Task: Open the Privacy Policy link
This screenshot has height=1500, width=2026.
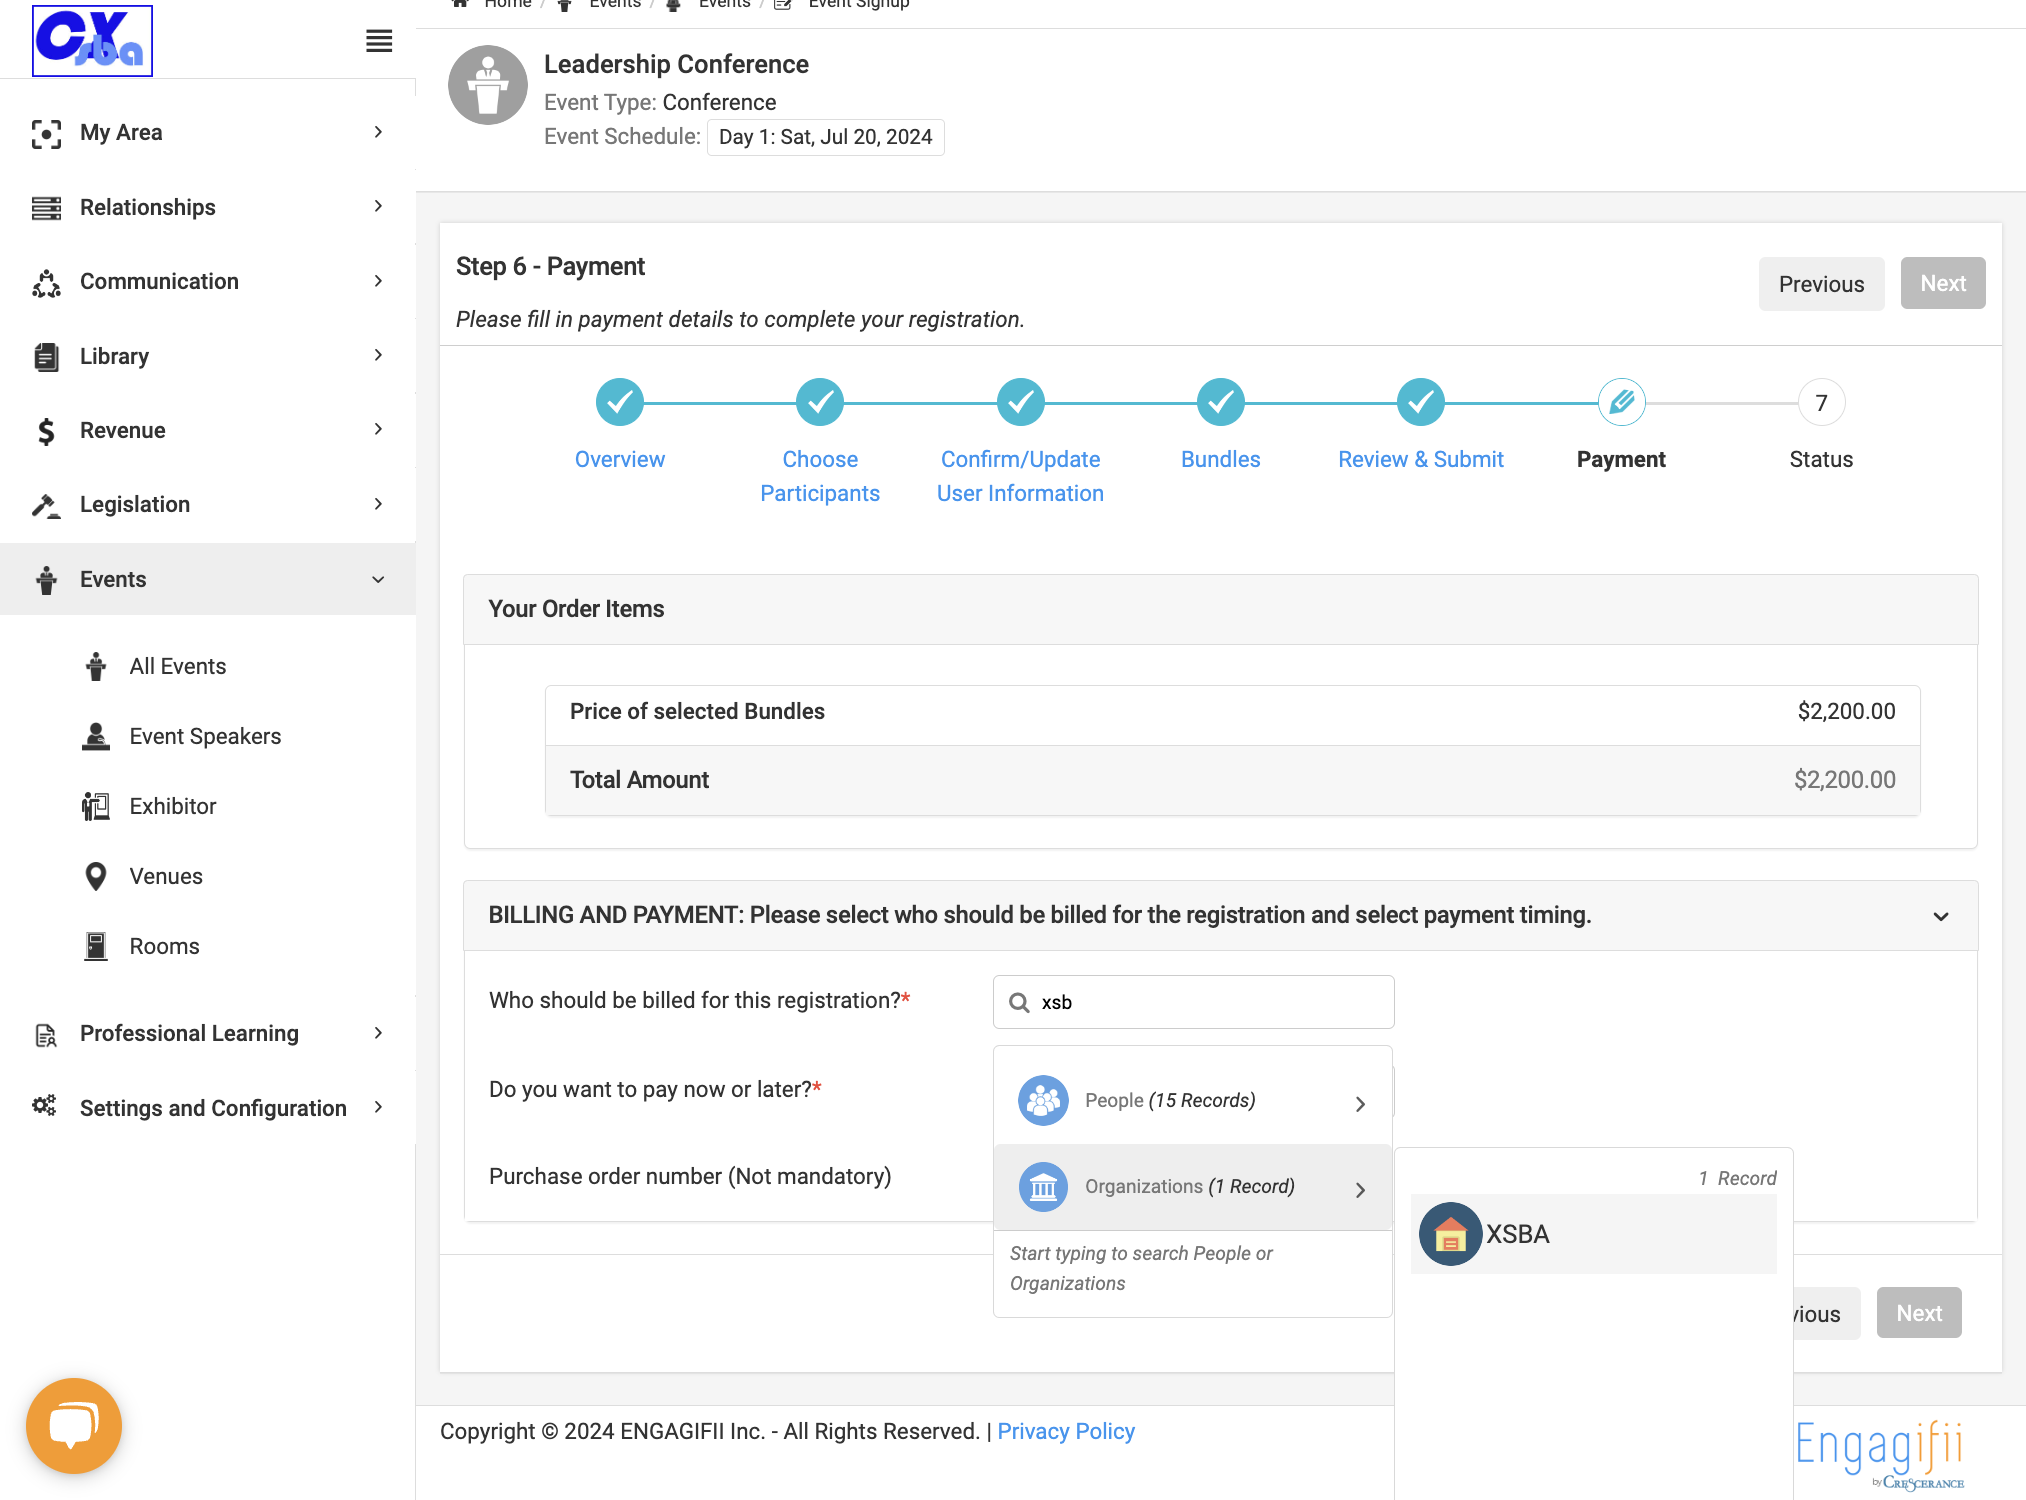Action: point(1066,1431)
